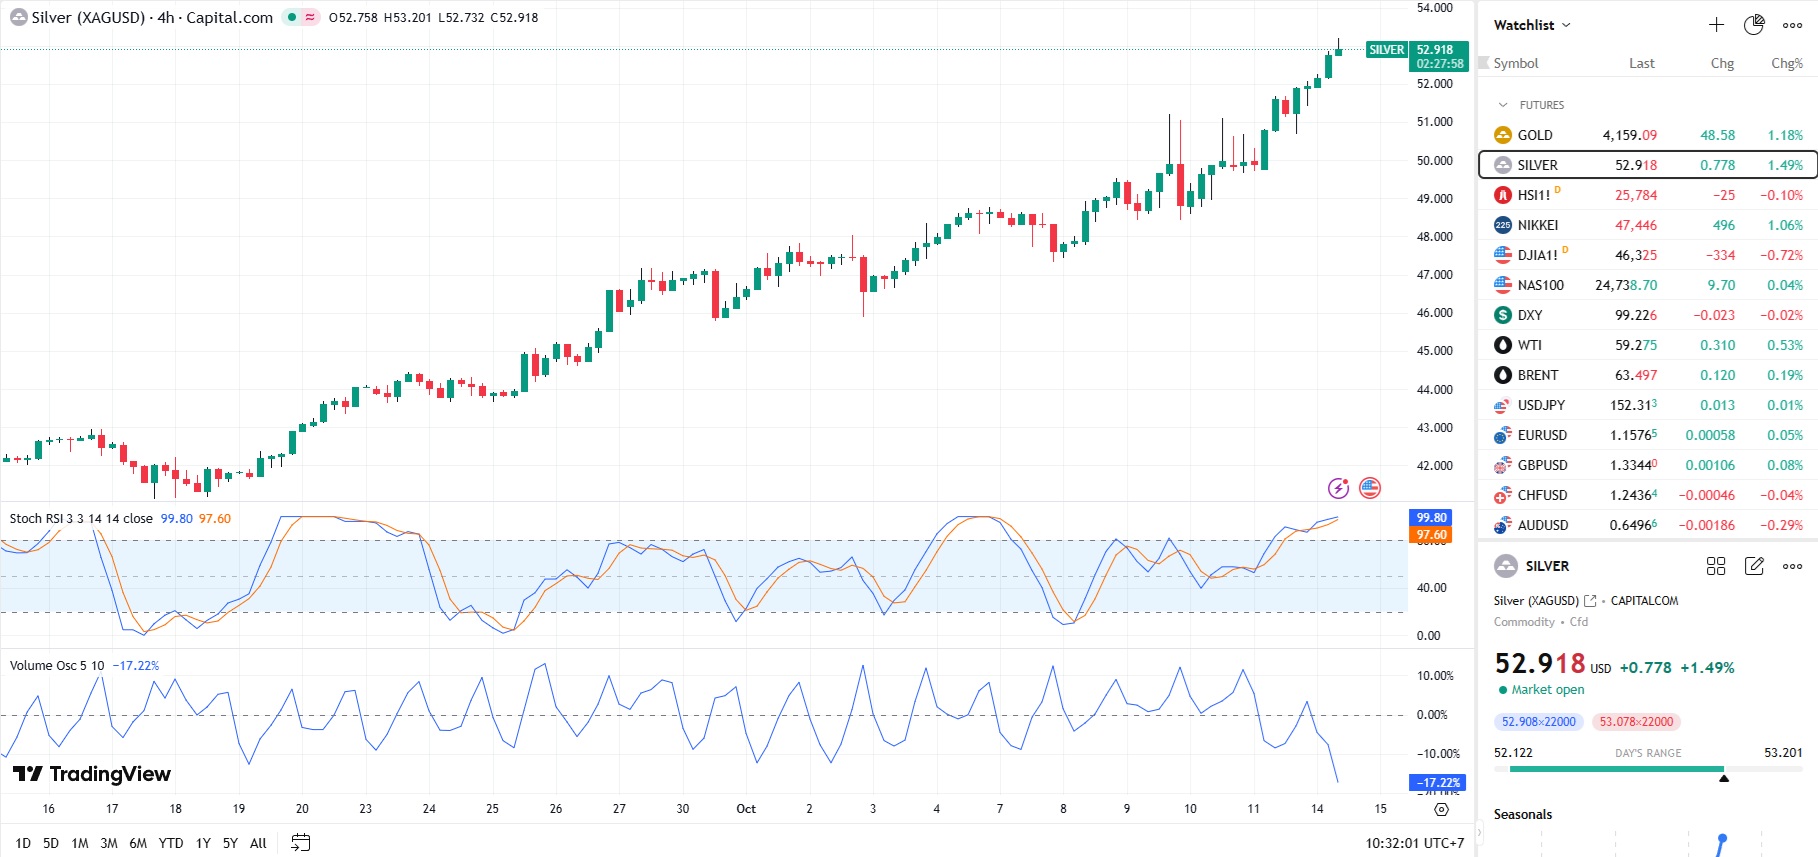The width and height of the screenshot is (1818, 857).
Task: Open the Silver (XAGUSD) external link
Action: pyautogui.click(x=1590, y=601)
